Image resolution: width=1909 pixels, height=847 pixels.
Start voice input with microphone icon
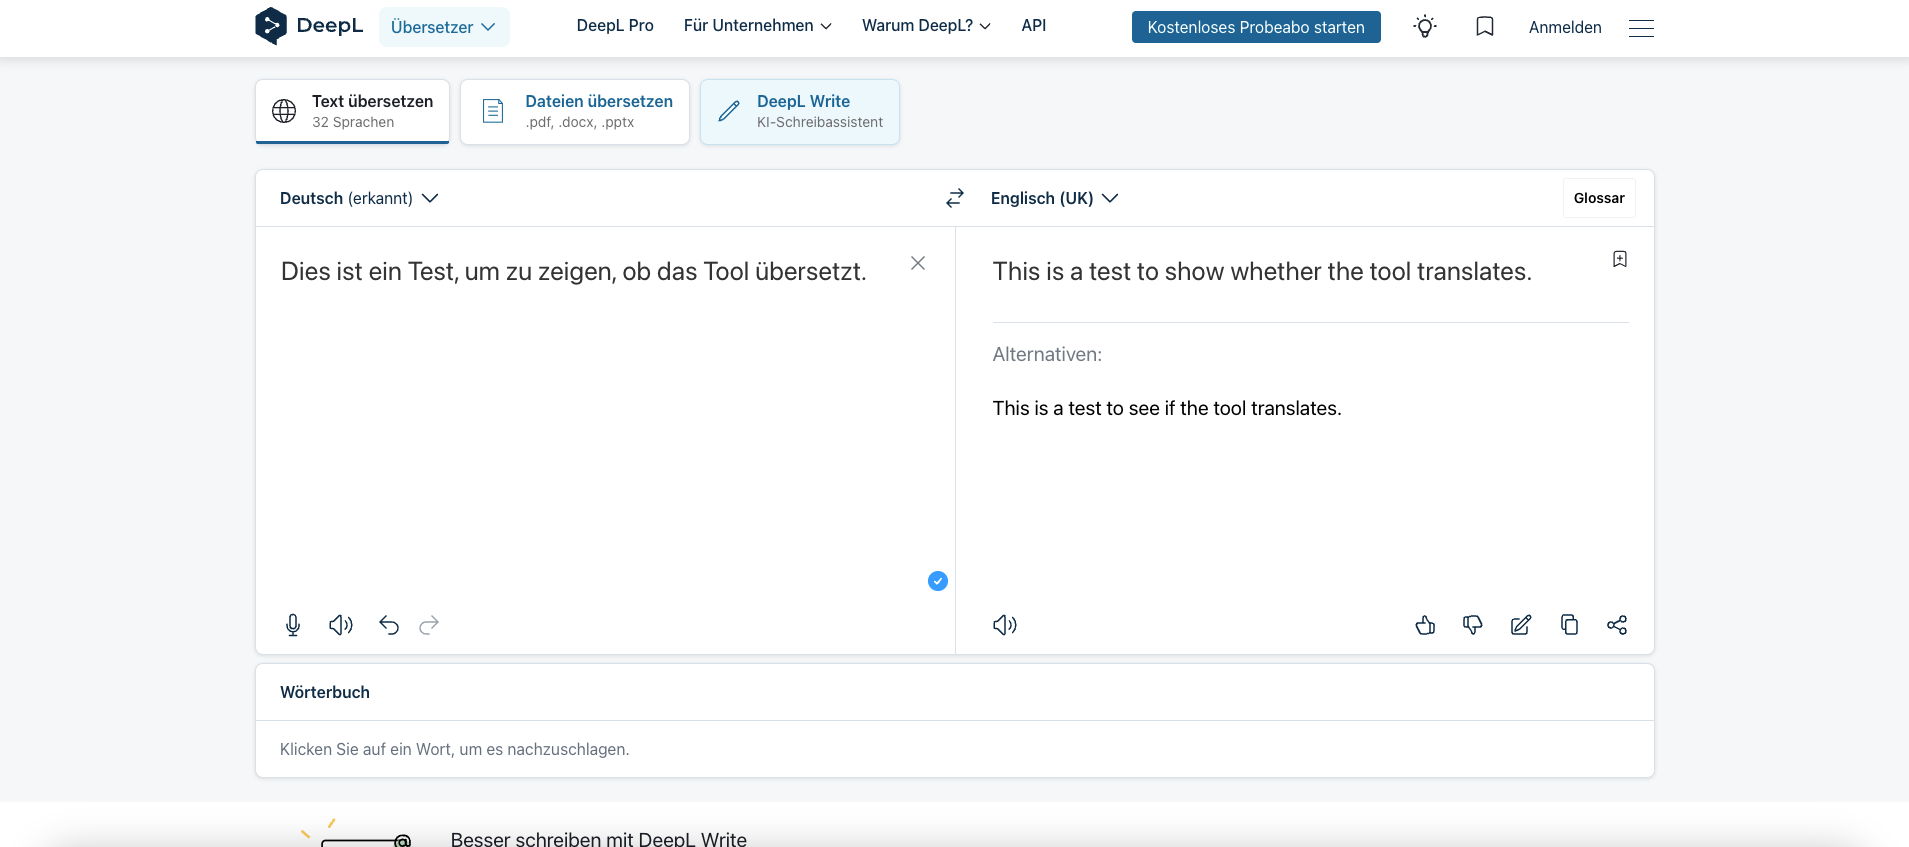[x=293, y=625]
